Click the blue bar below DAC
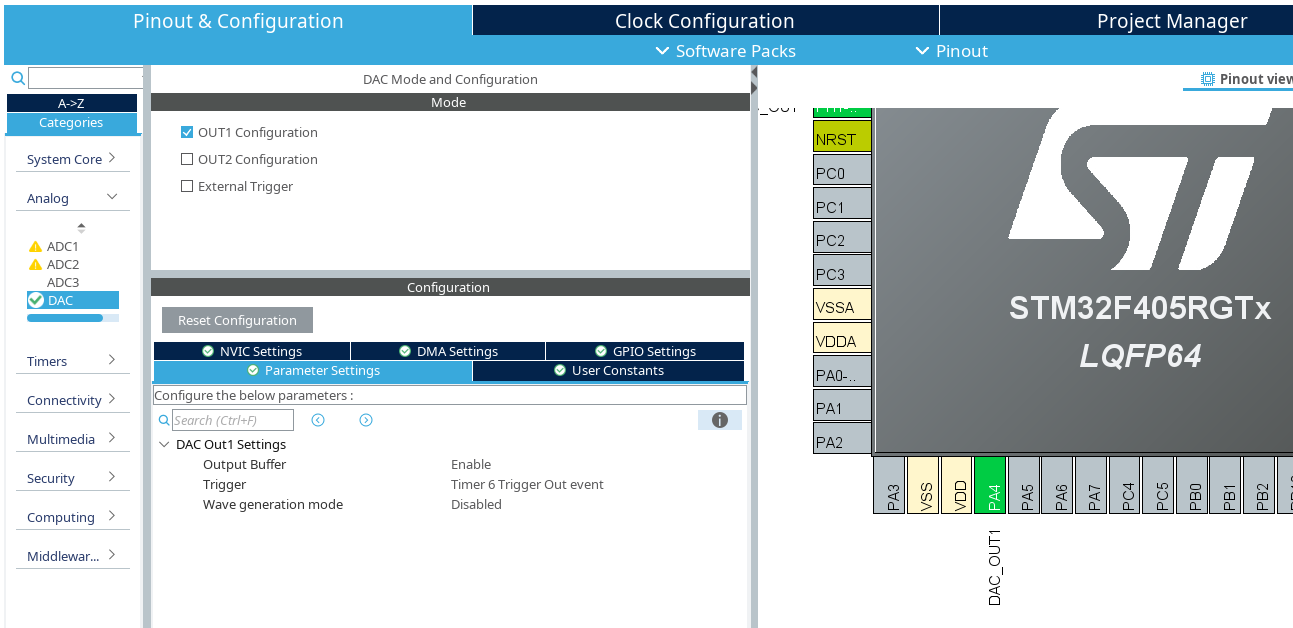Screen dimensions: 1293x628 pos(65,318)
